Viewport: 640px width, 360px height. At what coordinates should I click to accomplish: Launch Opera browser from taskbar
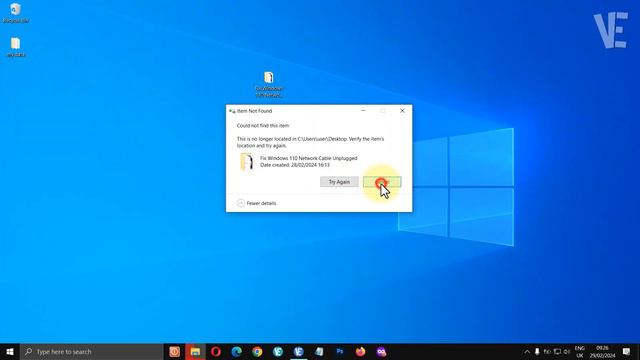tap(216, 352)
